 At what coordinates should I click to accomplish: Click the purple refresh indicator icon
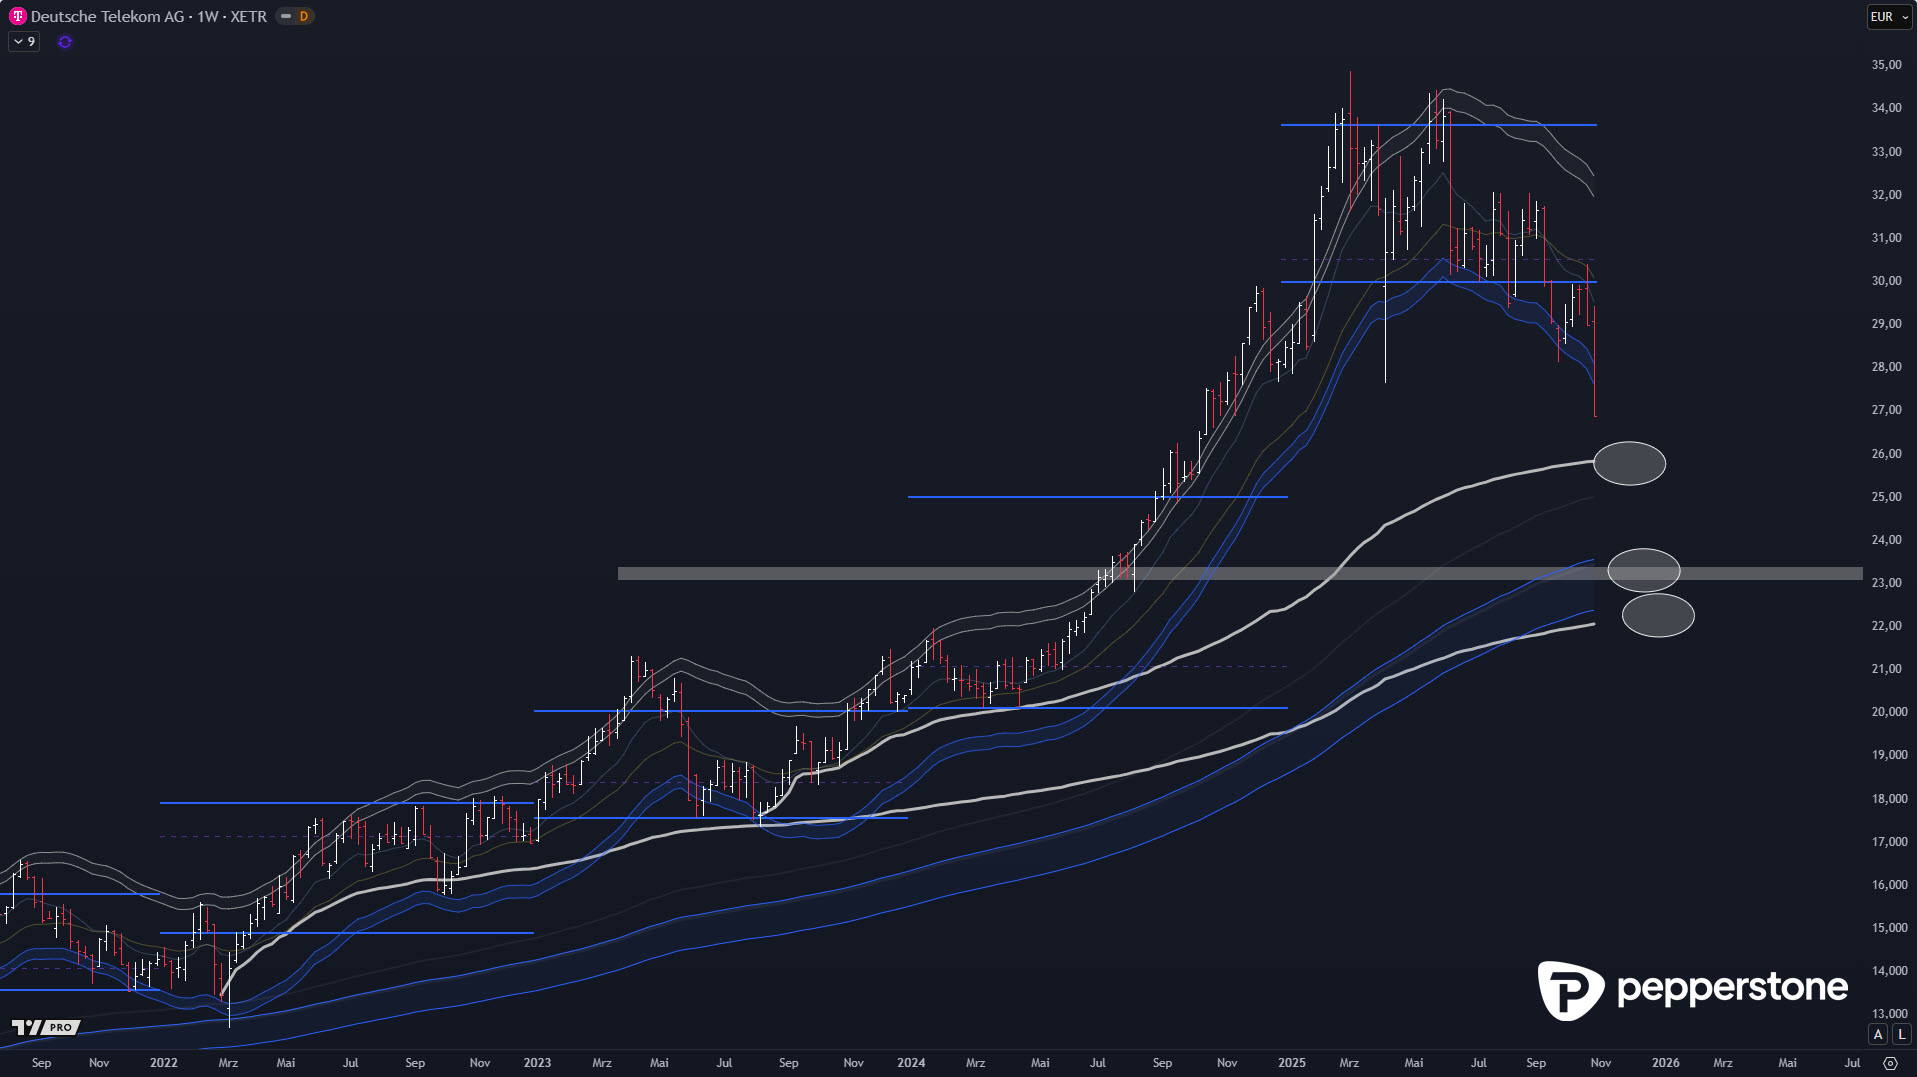[65, 42]
